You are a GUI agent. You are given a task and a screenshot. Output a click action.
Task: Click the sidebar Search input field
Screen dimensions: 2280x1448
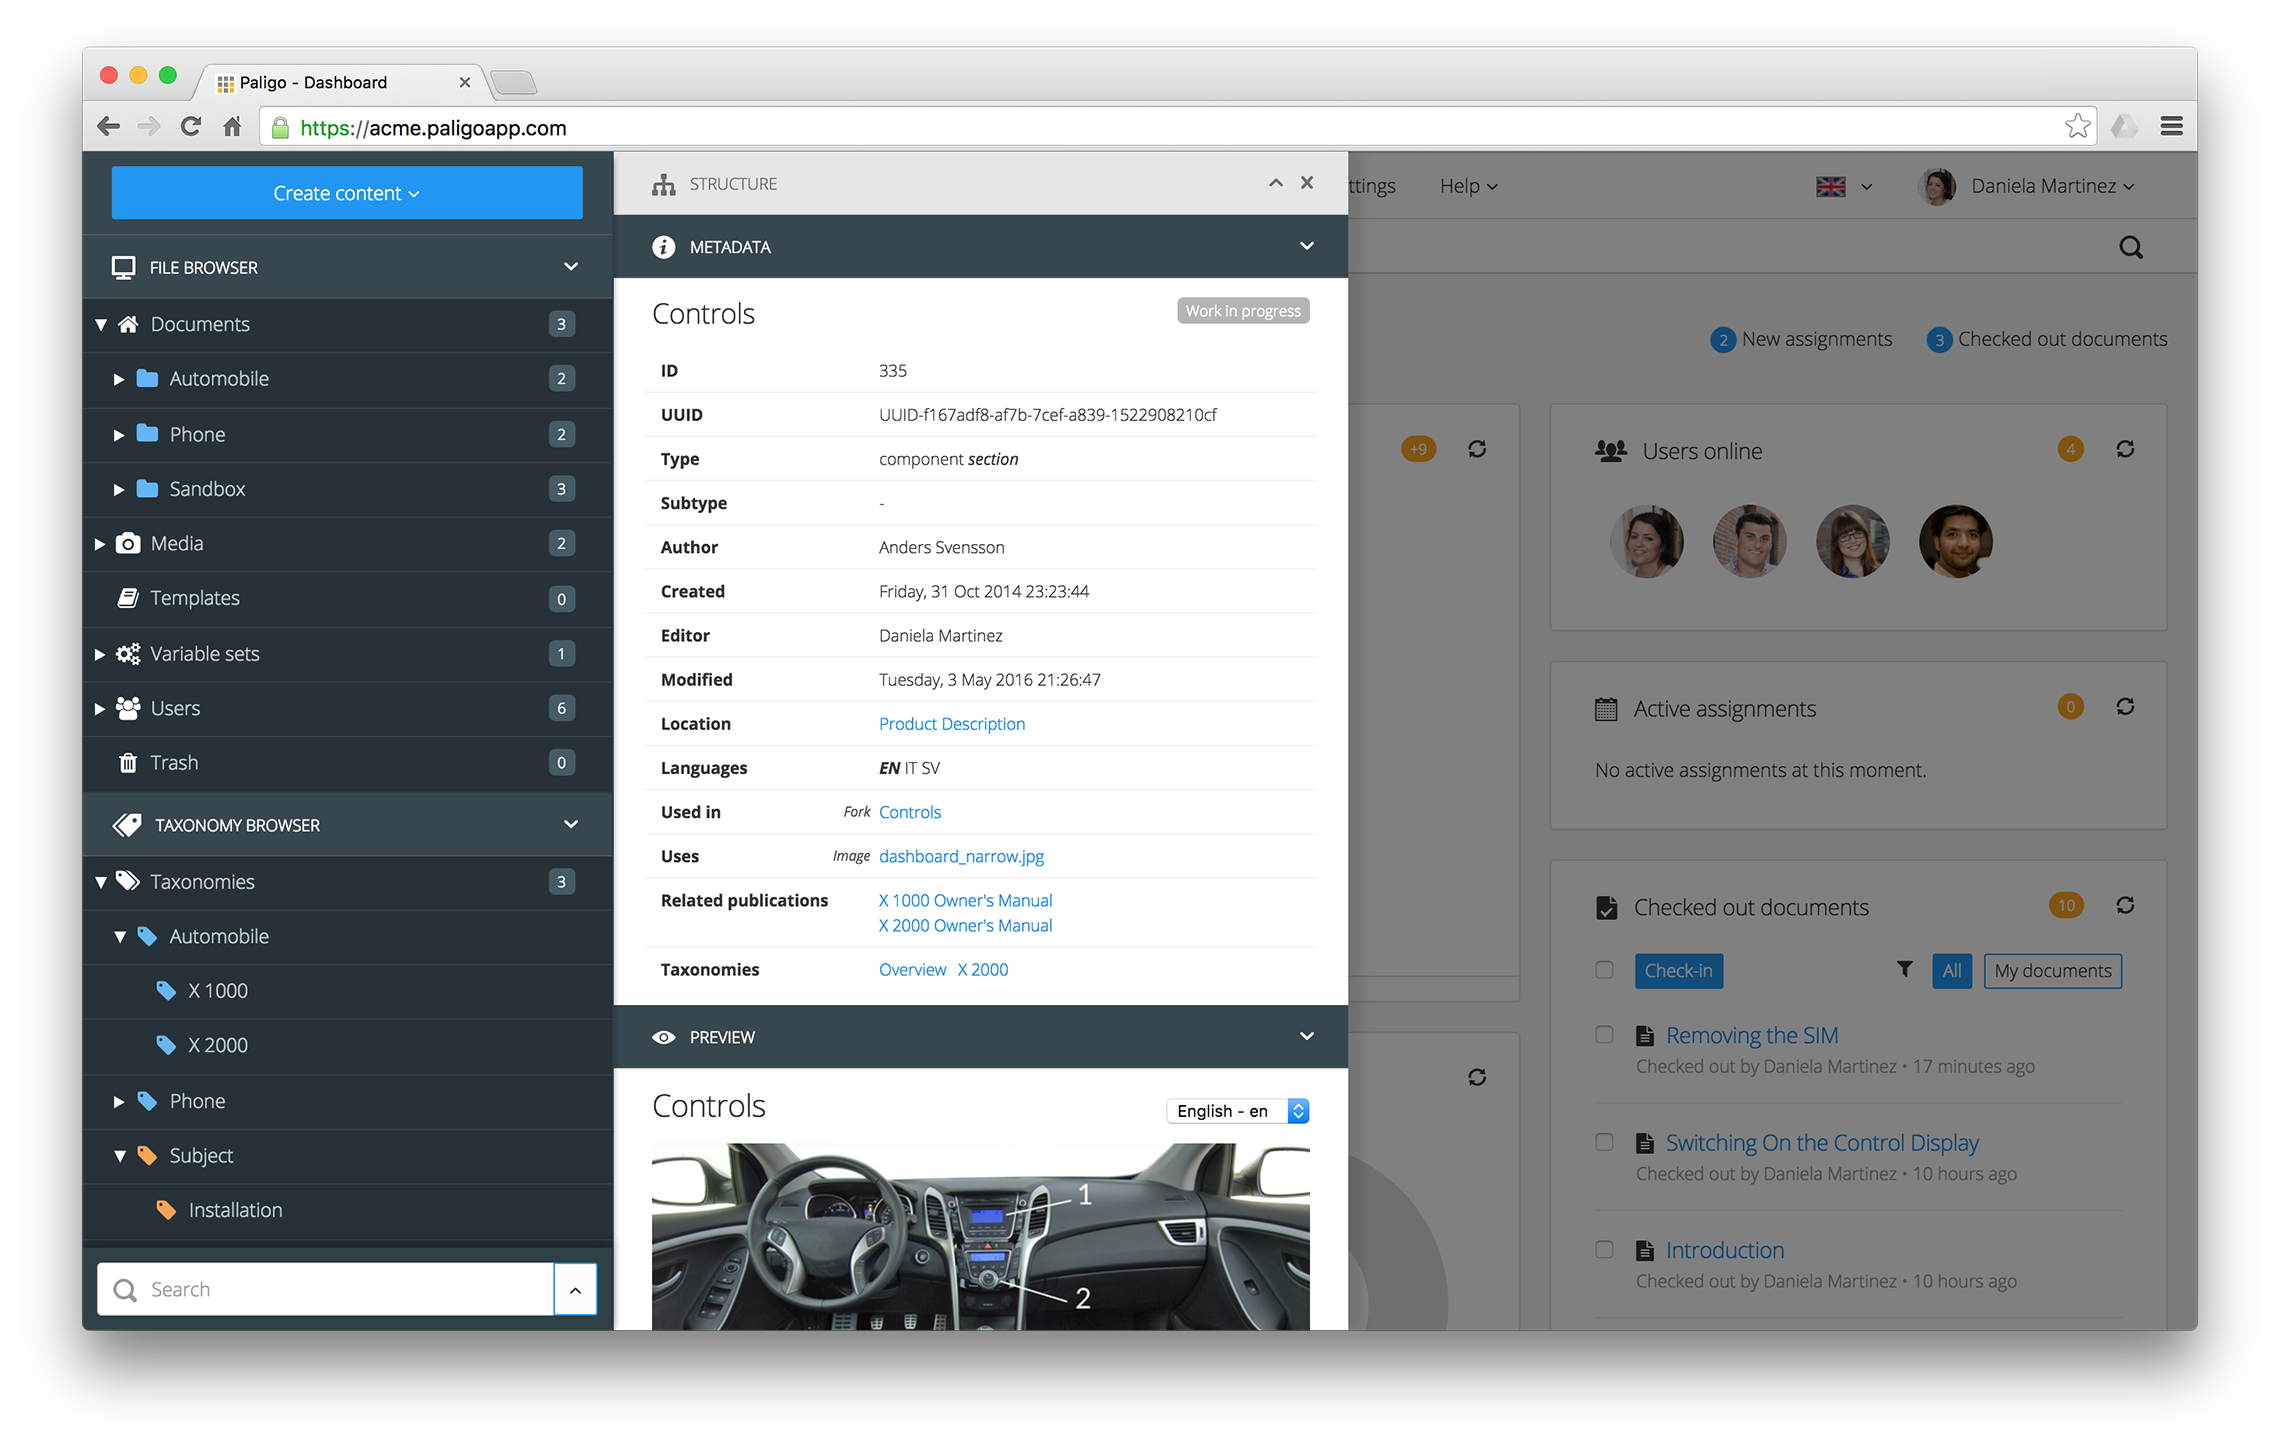point(326,1289)
